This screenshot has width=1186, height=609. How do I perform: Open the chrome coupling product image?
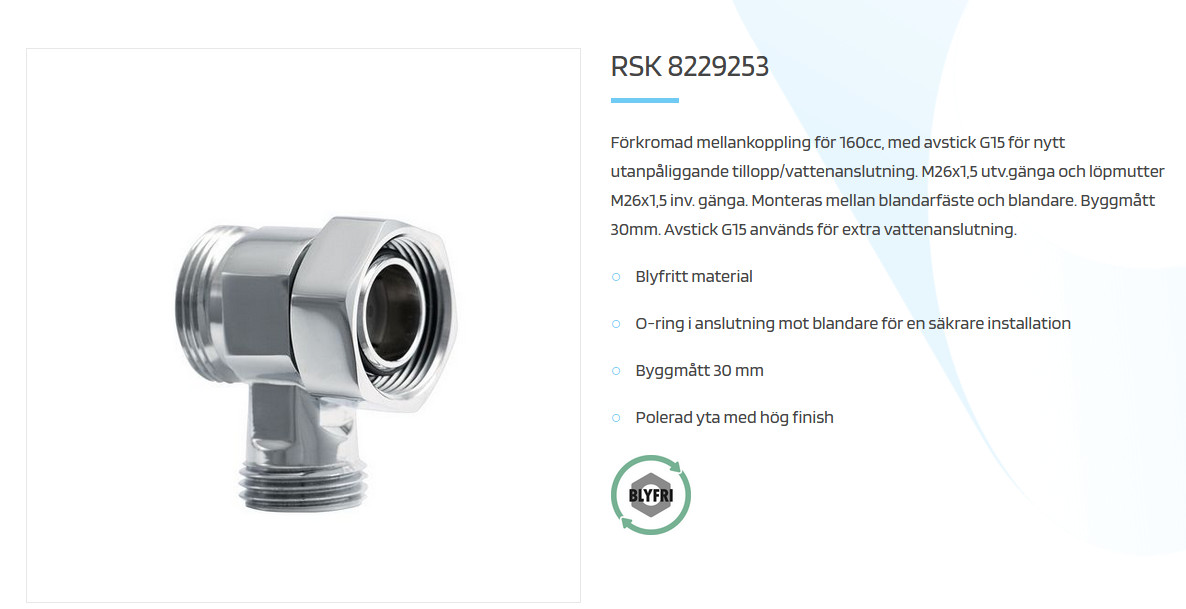pyautogui.click(x=303, y=325)
